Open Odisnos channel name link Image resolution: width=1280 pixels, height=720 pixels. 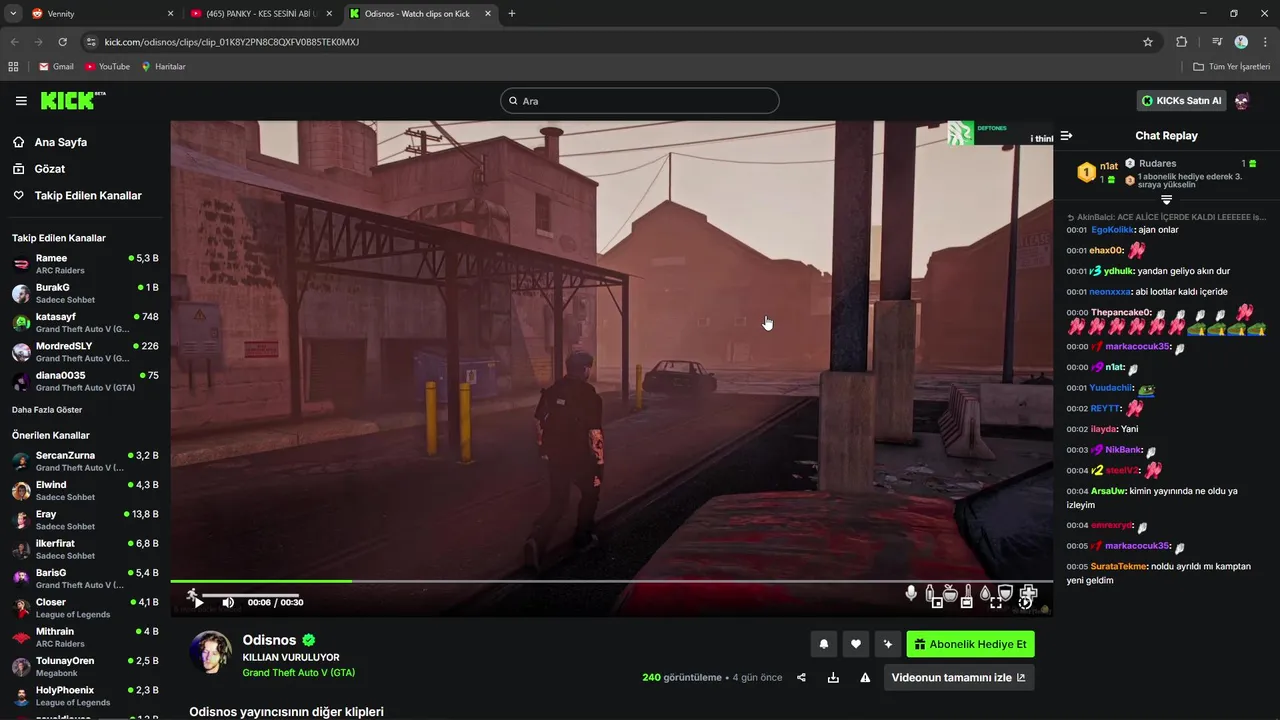pos(270,640)
